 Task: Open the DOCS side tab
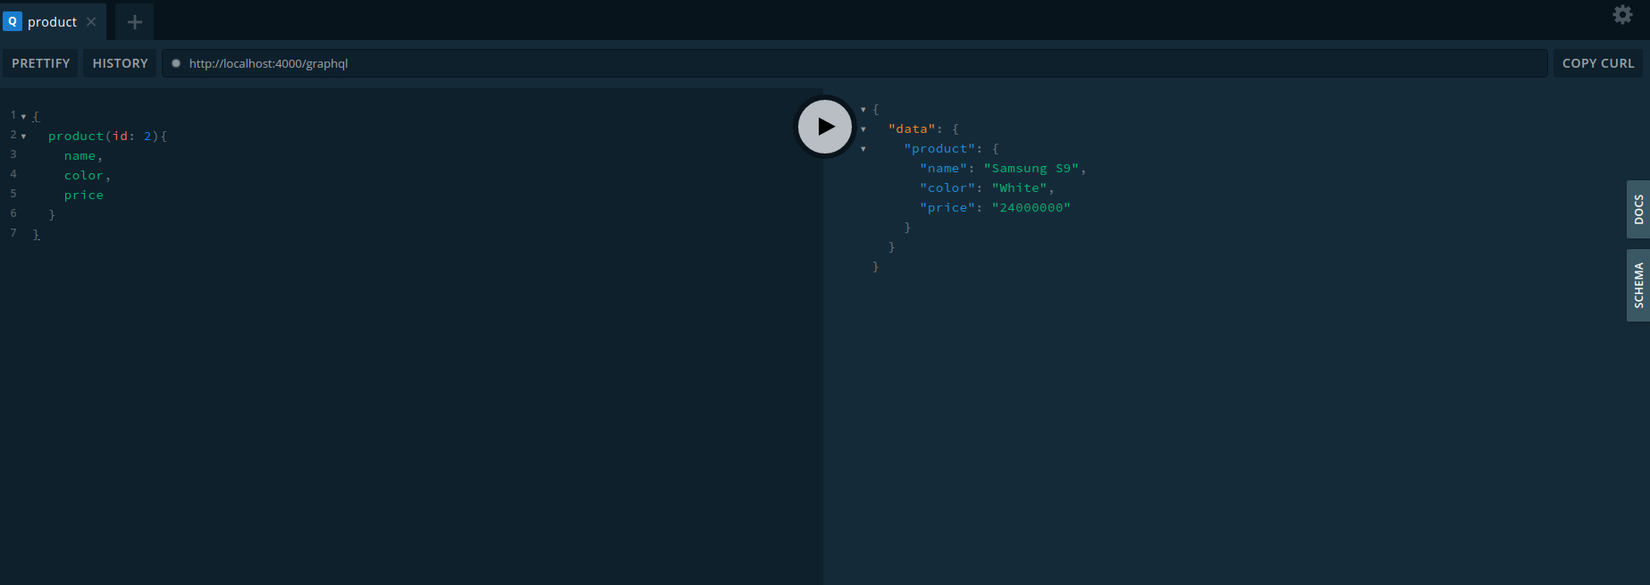[1638, 209]
